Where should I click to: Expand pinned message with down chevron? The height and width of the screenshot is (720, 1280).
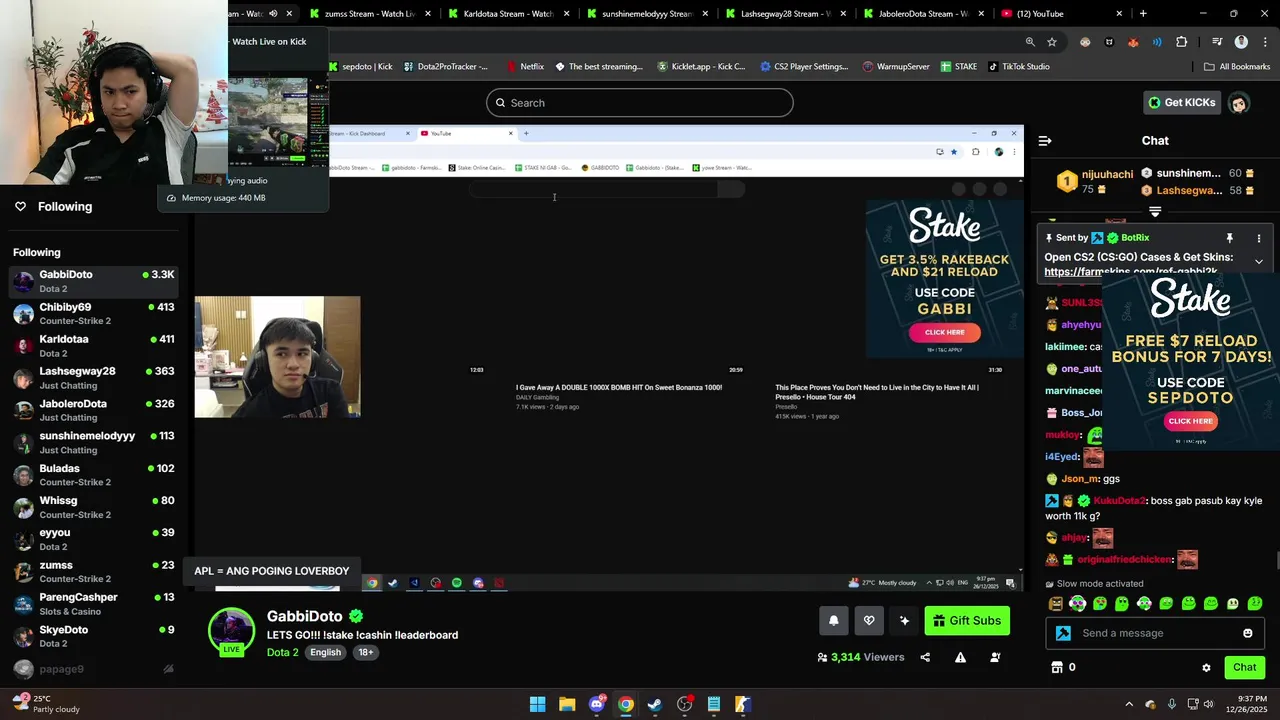click(x=1259, y=261)
